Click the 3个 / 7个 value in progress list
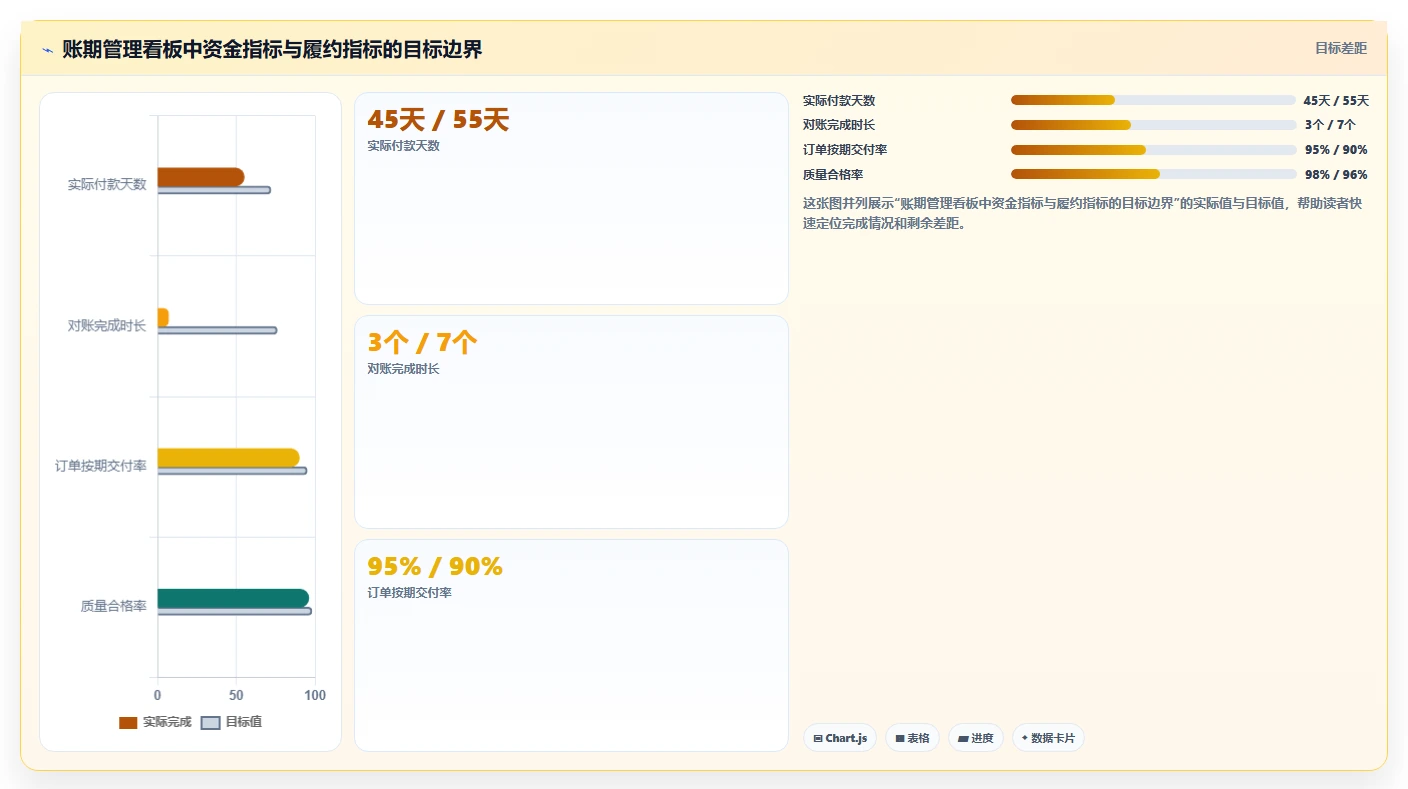 [1330, 125]
